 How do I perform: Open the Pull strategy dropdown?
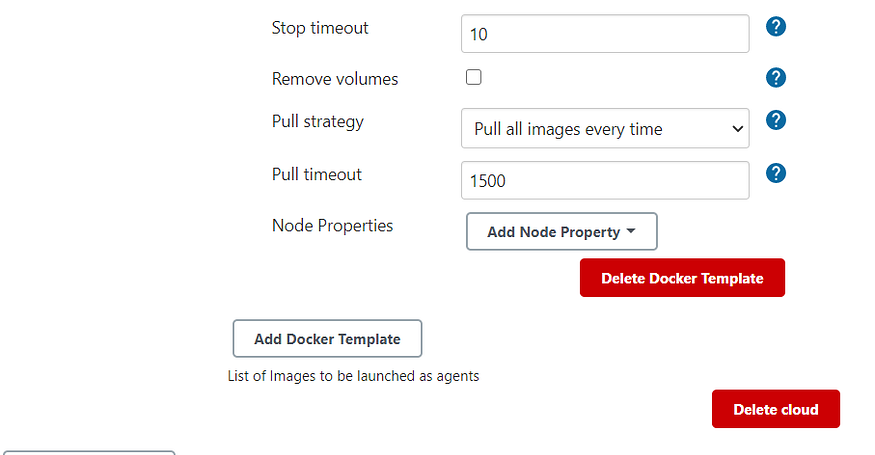pos(605,128)
